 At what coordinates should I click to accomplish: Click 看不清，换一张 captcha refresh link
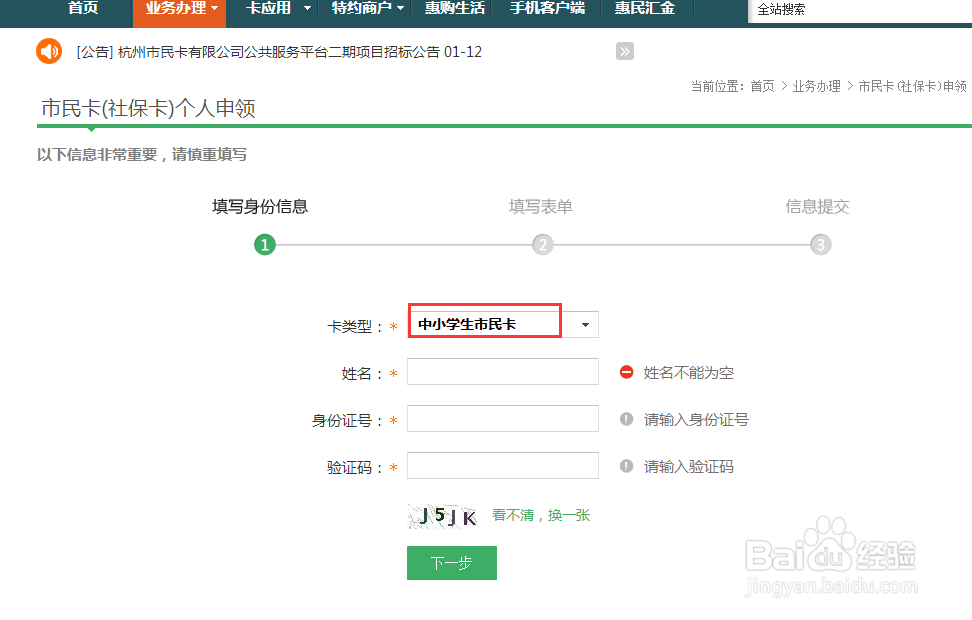coord(541,515)
